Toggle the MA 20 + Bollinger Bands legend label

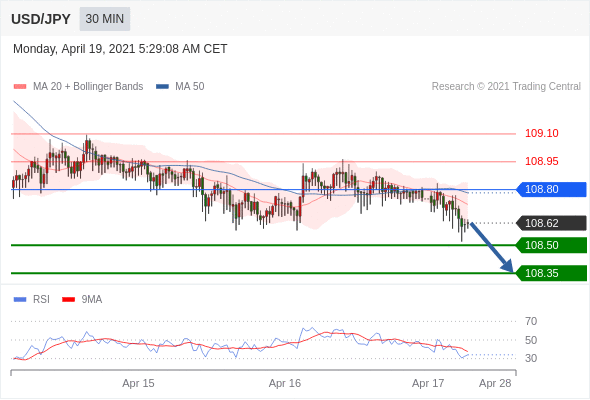(88, 87)
